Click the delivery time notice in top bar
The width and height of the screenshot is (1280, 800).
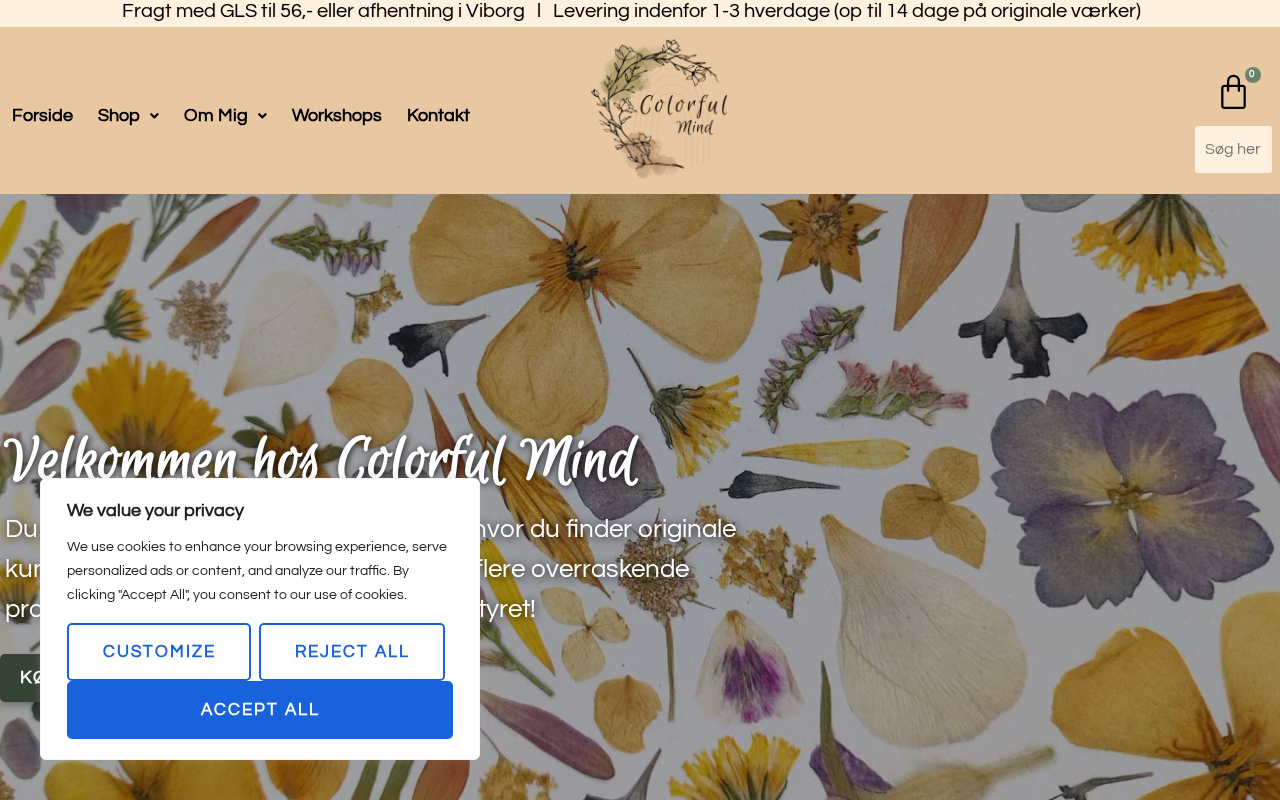coord(847,11)
